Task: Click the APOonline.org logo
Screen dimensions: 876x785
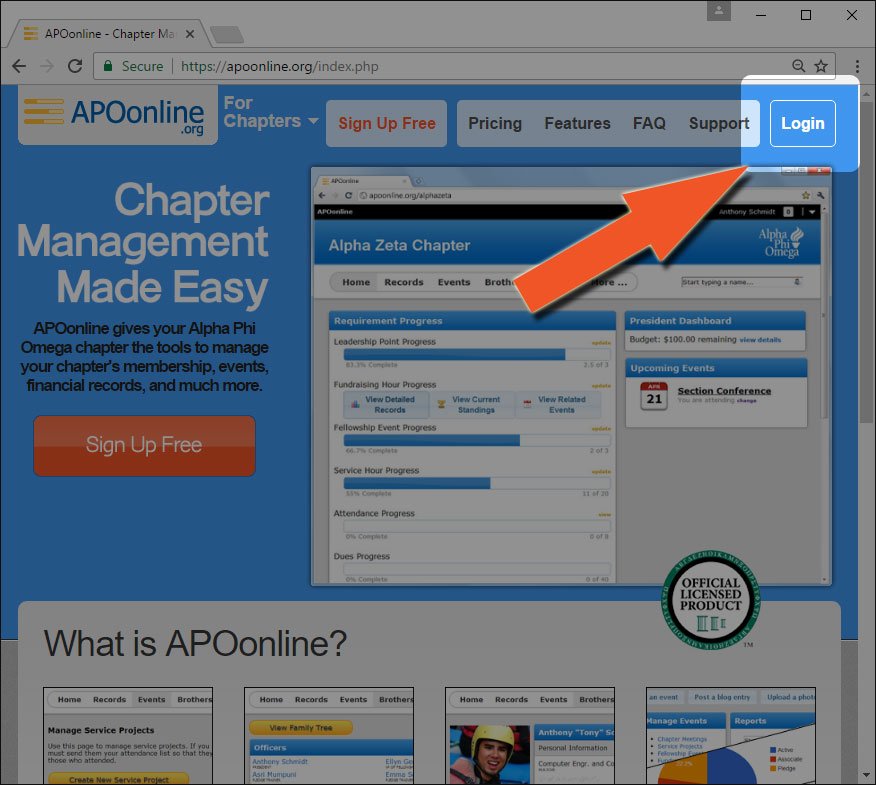Action: click(x=118, y=115)
